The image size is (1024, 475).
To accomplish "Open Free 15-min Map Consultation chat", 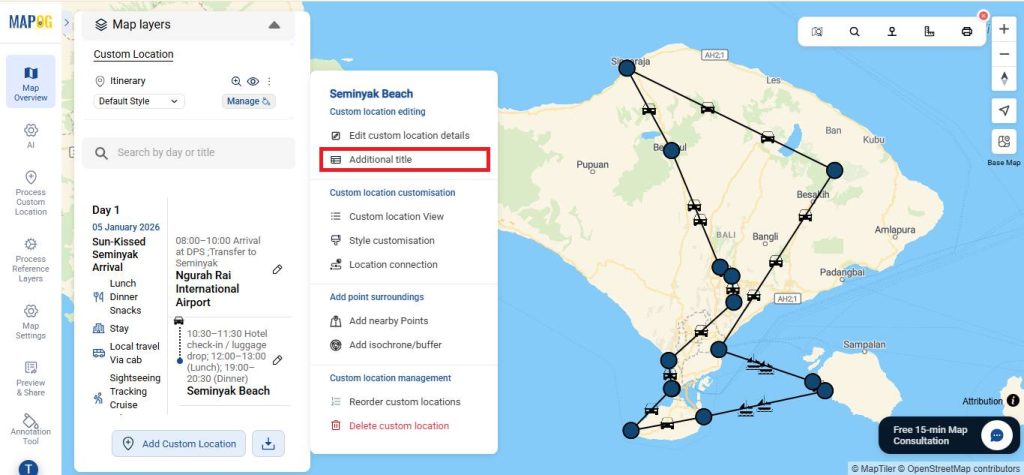I will (x=949, y=435).
